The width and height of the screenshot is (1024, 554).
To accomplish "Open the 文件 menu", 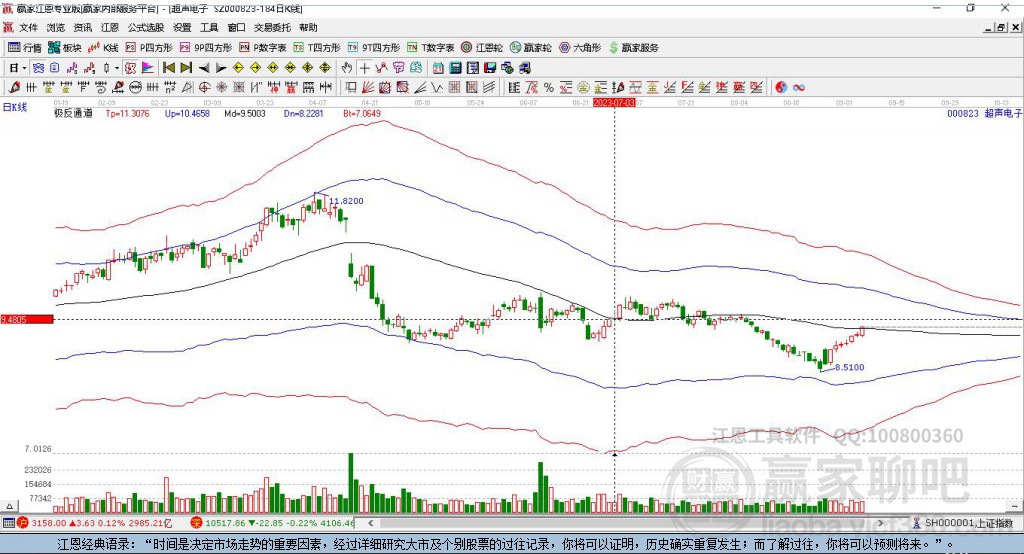I will click(29, 27).
